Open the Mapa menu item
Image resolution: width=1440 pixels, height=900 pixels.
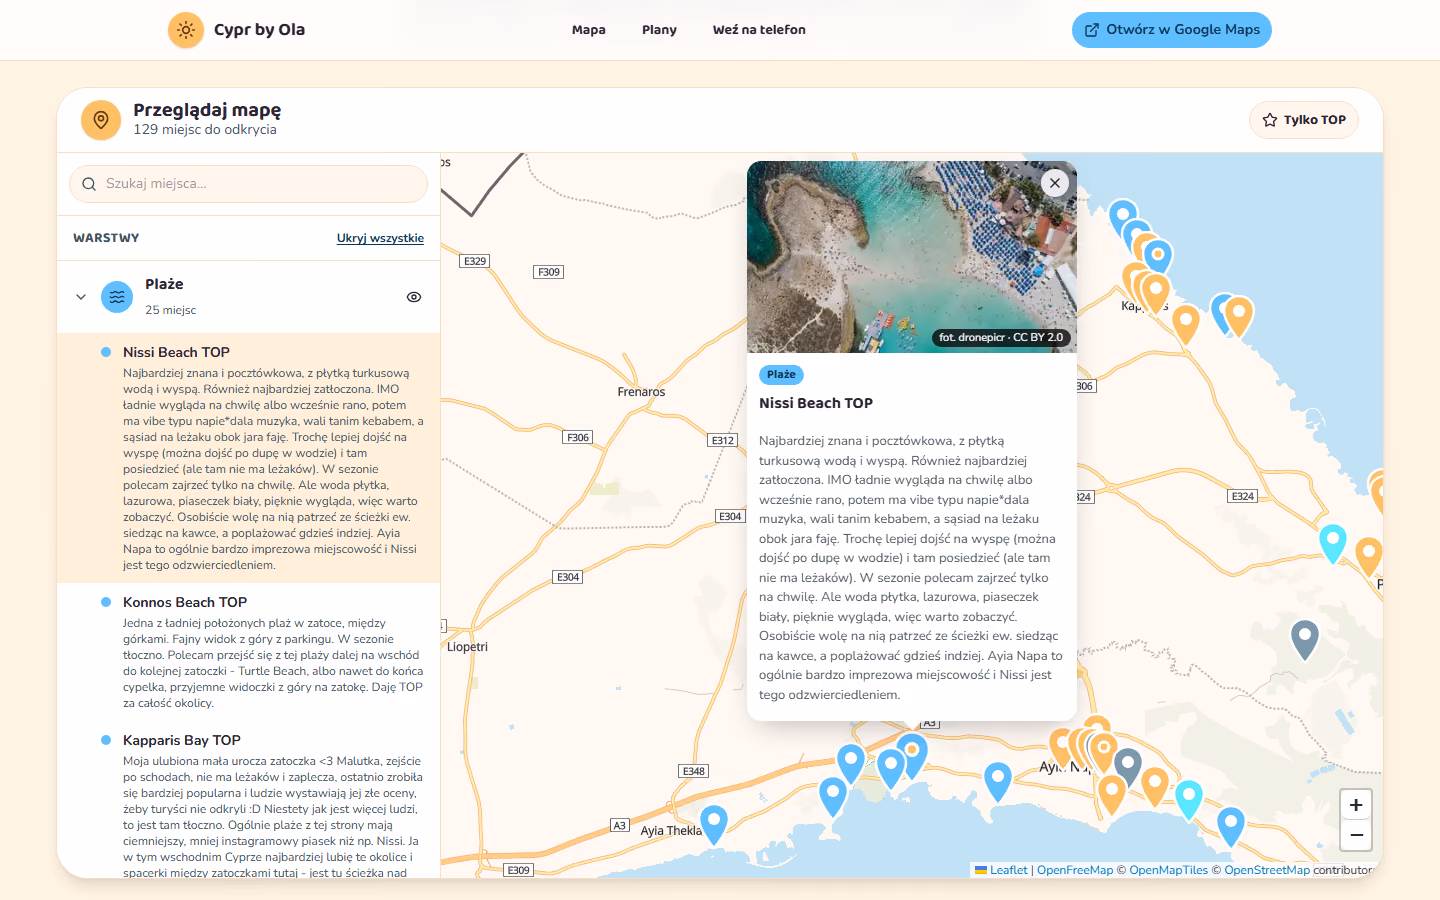[589, 30]
